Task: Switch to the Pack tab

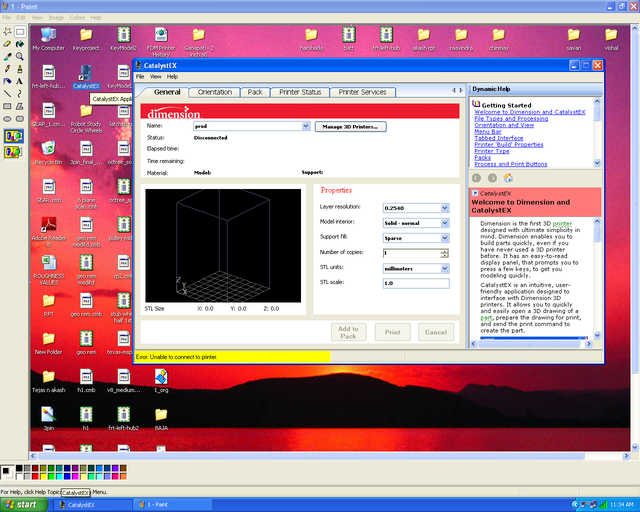Action: point(255,92)
